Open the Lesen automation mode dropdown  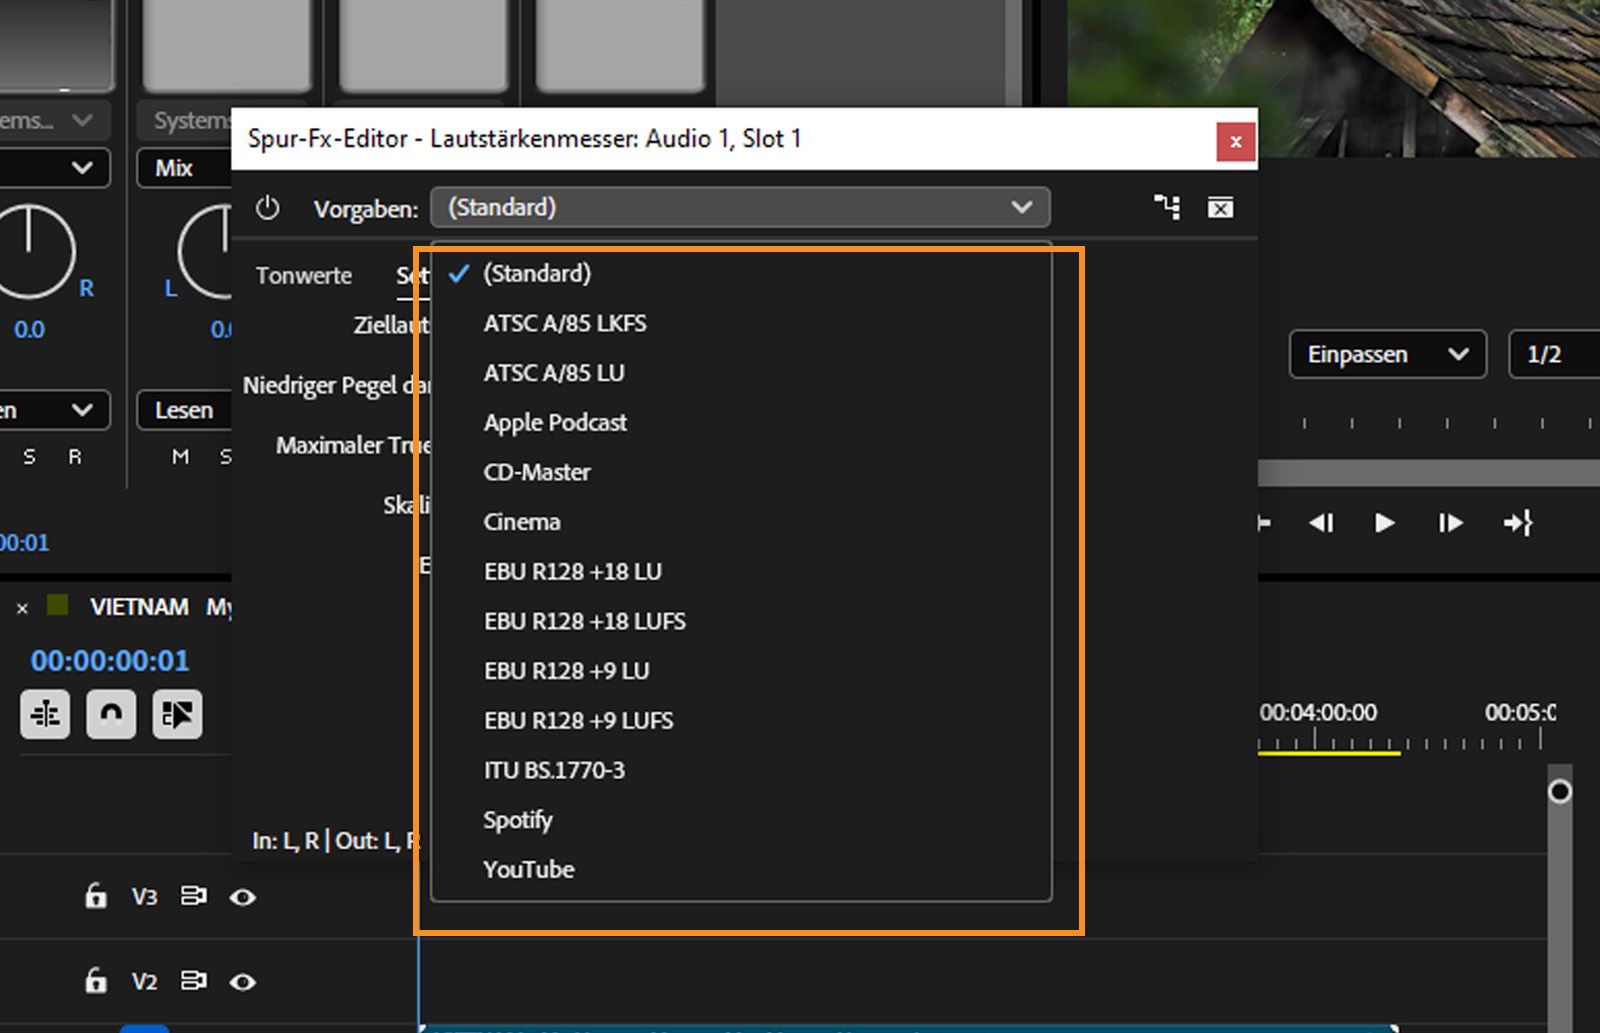click(x=184, y=410)
